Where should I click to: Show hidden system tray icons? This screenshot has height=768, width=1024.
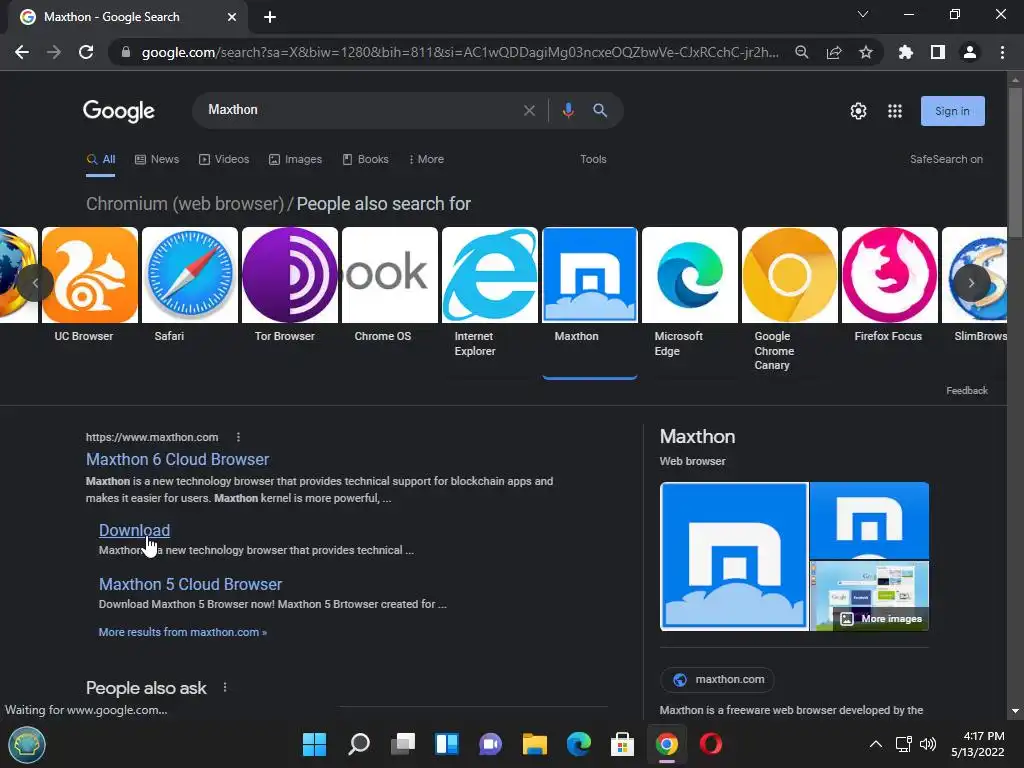tap(876, 744)
